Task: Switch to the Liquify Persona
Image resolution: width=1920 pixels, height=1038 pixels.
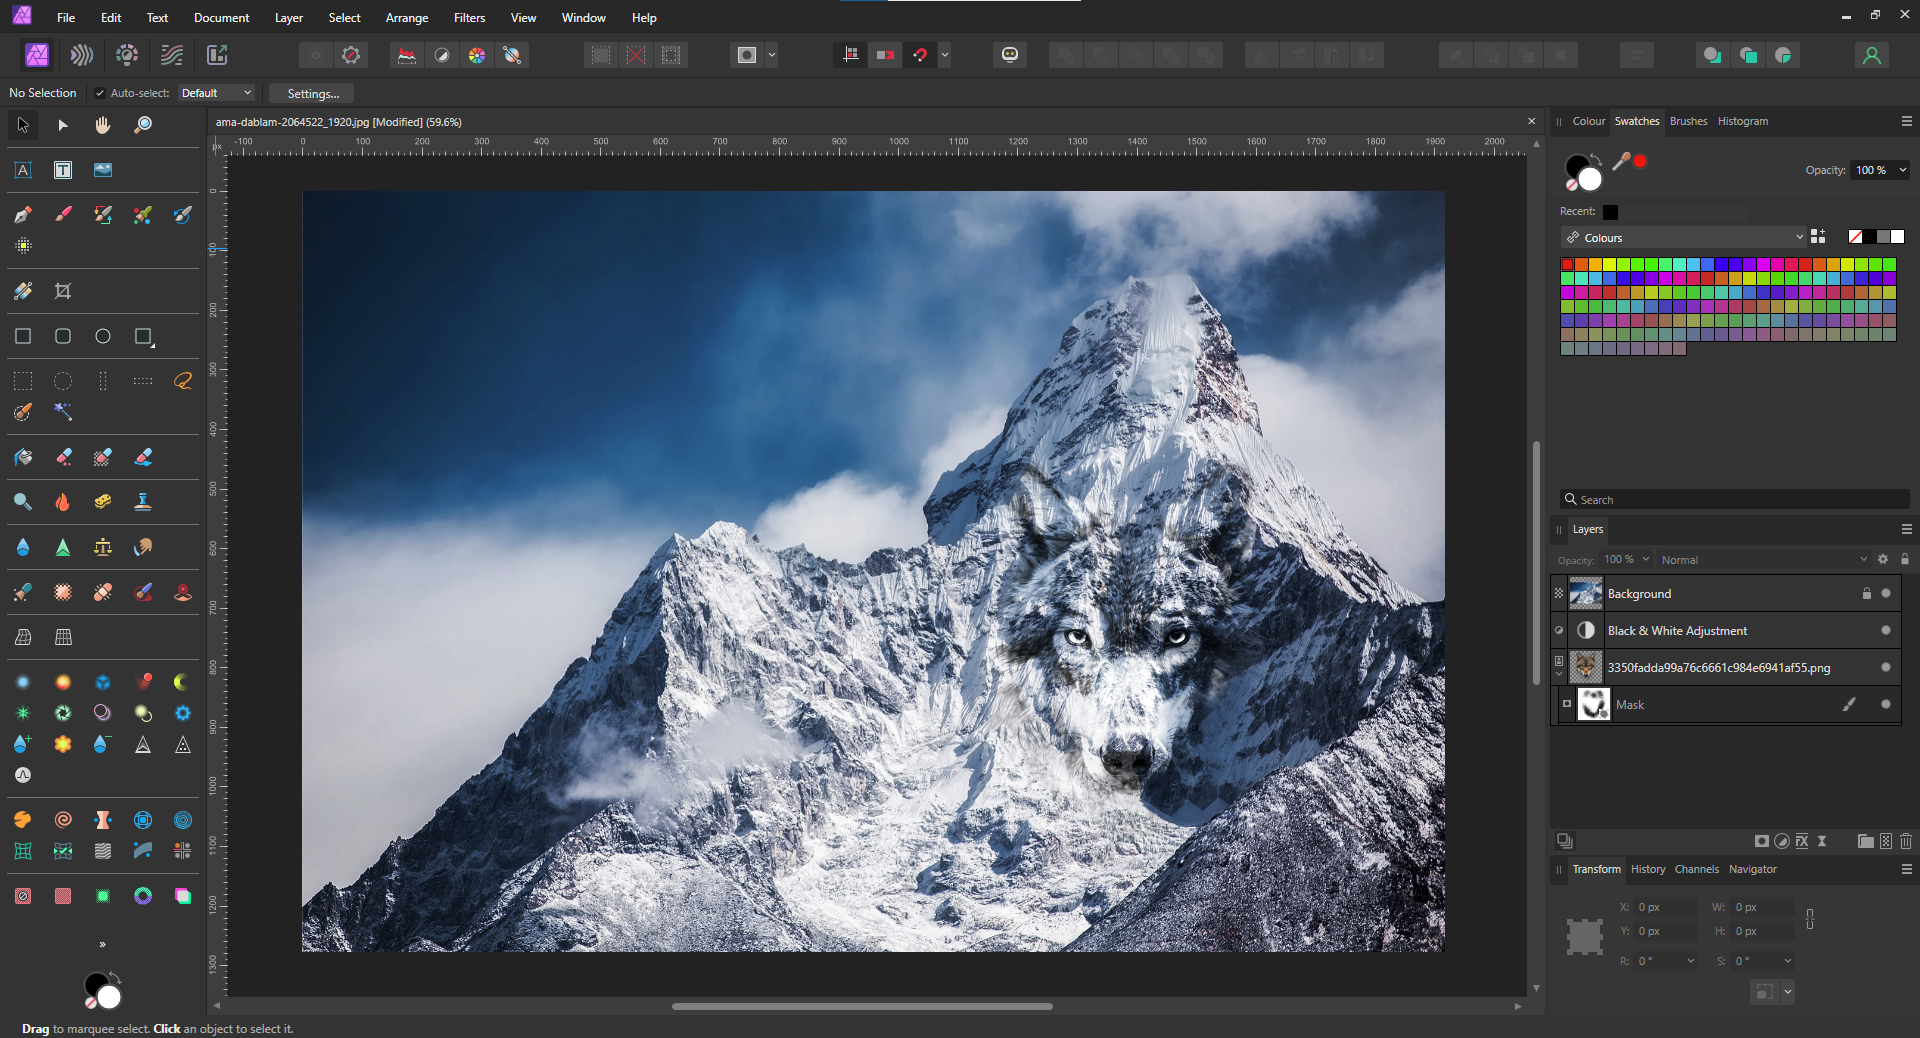Action: pos(82,55)
